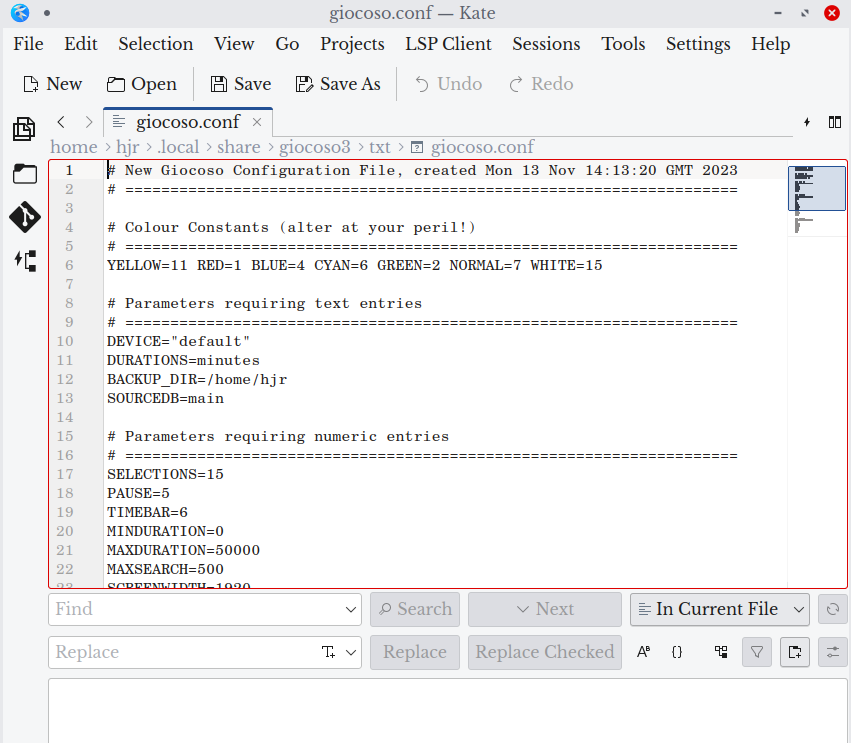
Task: Click the refresh search icon beside scope dropdown
Action: (832, 608)
